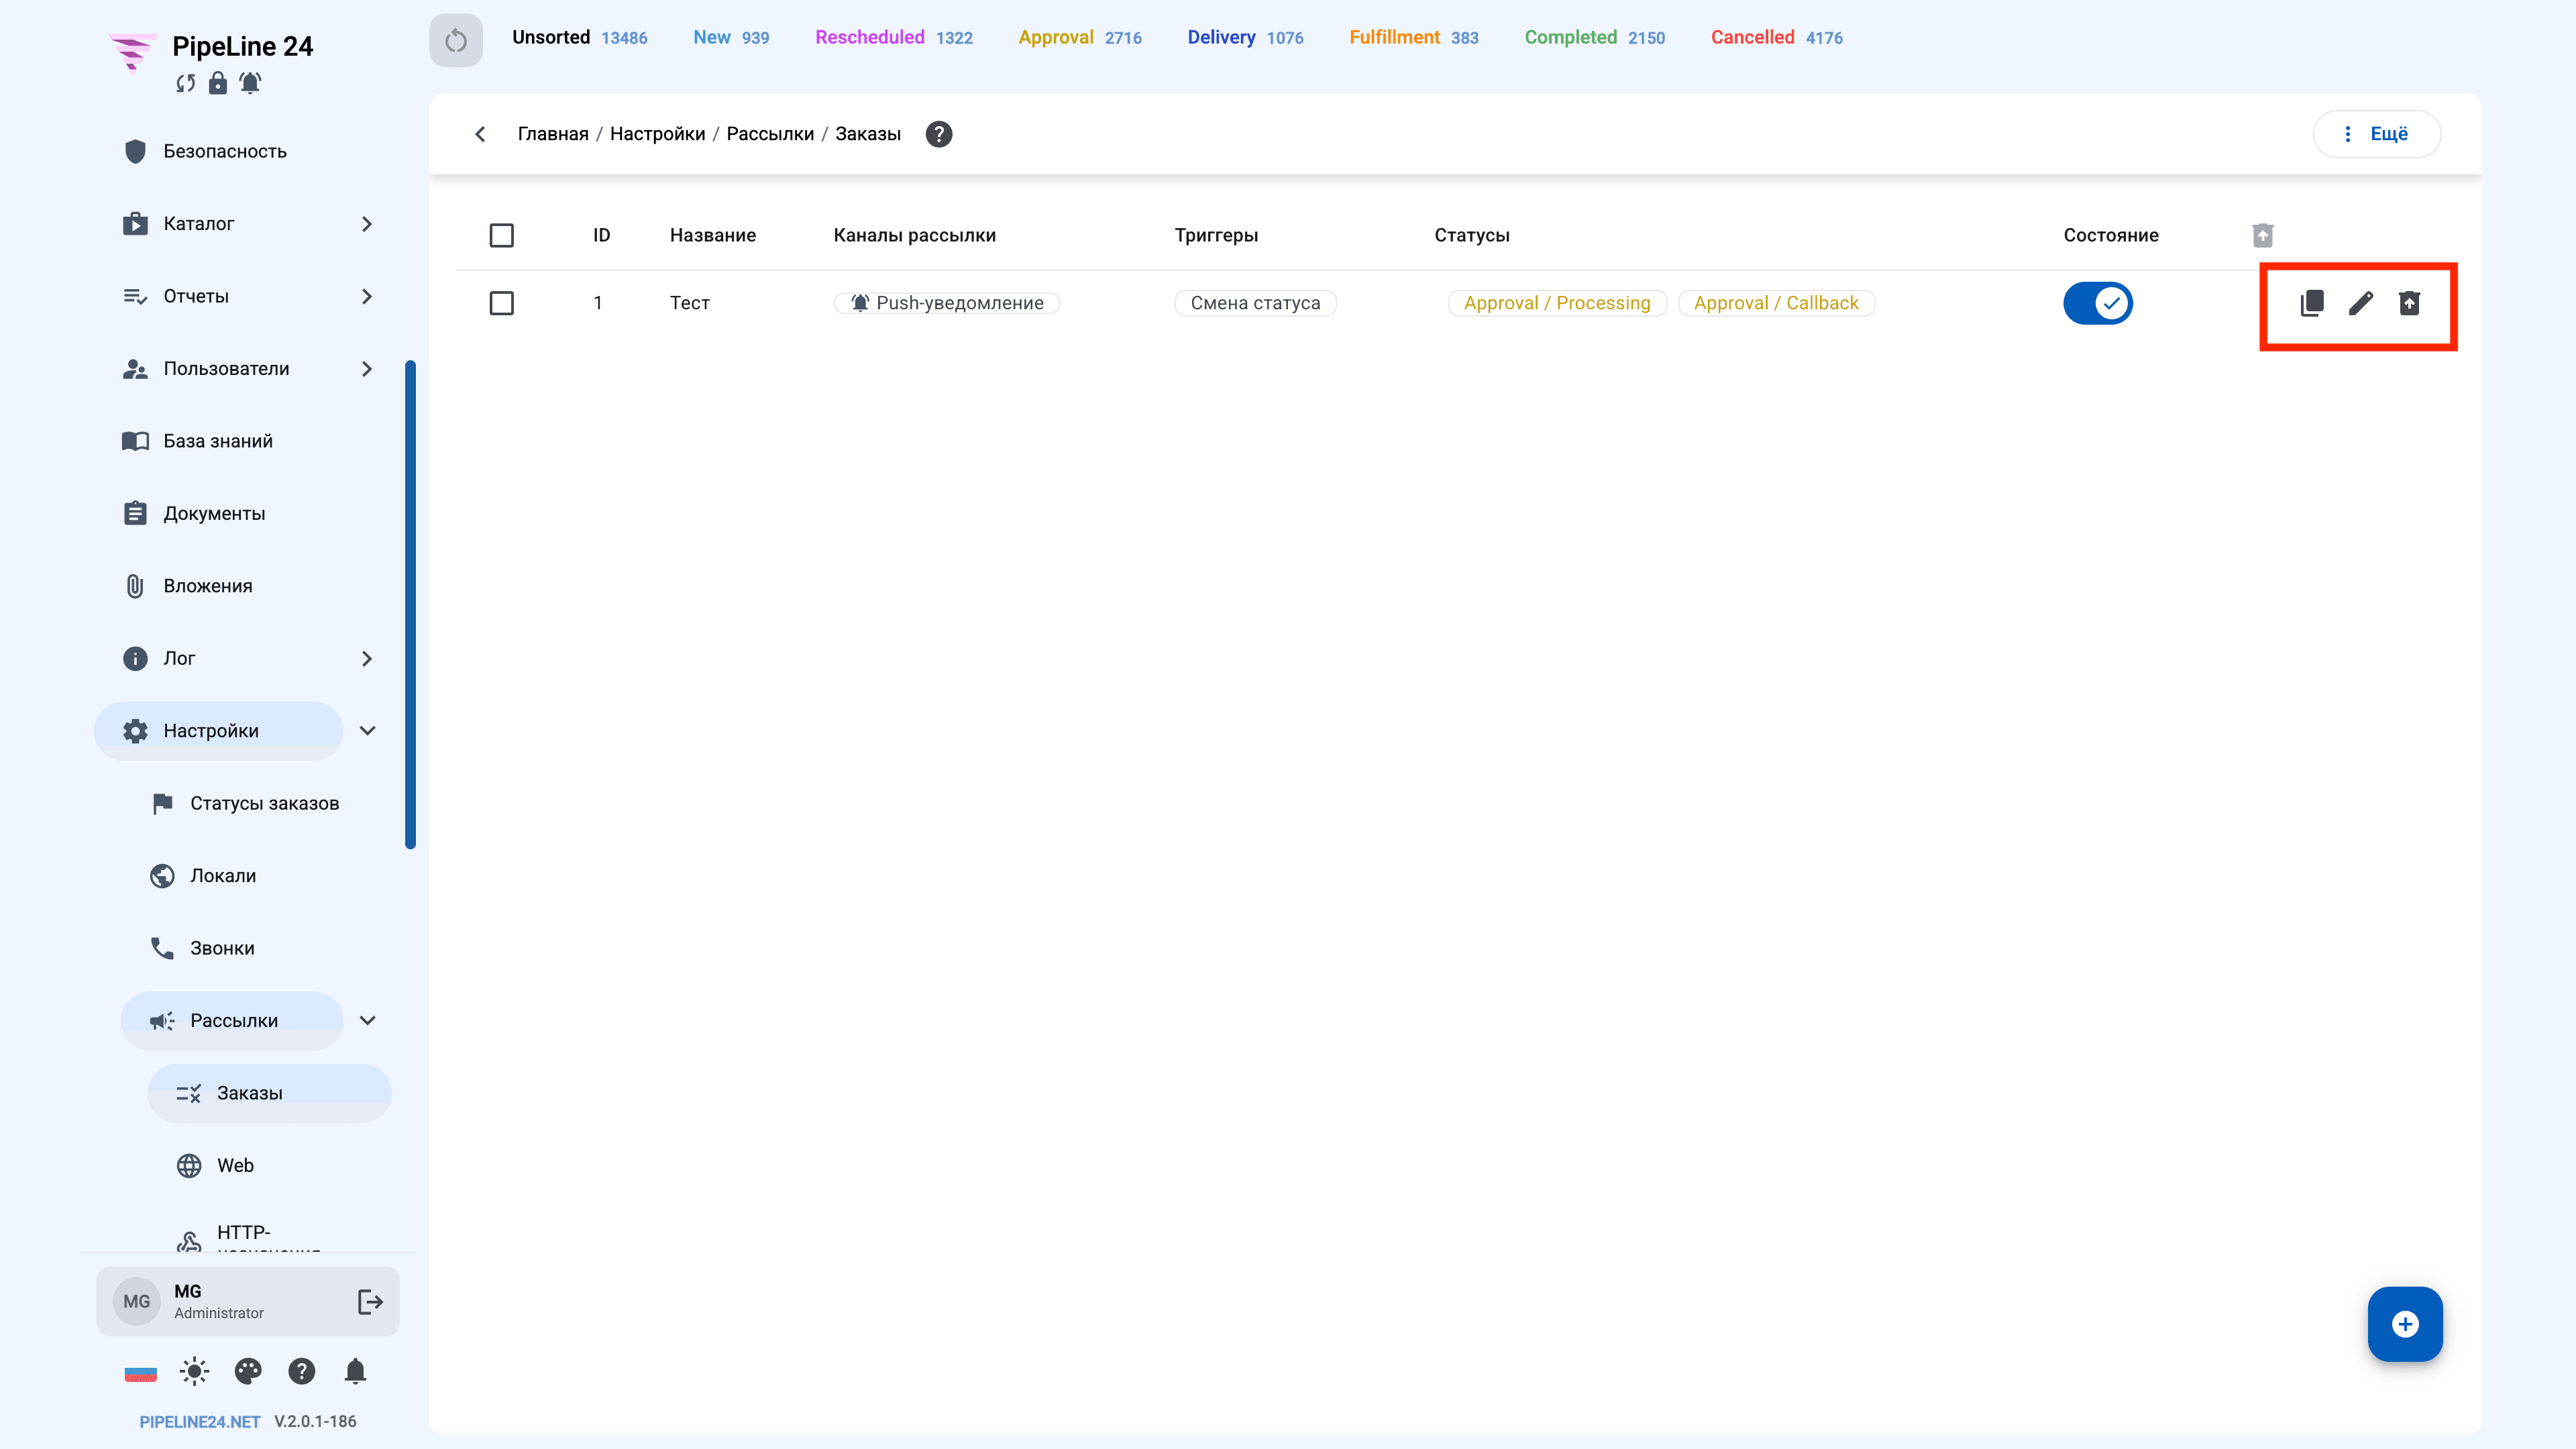Tick the checkbox for row Тест

[x=502, y=303]
